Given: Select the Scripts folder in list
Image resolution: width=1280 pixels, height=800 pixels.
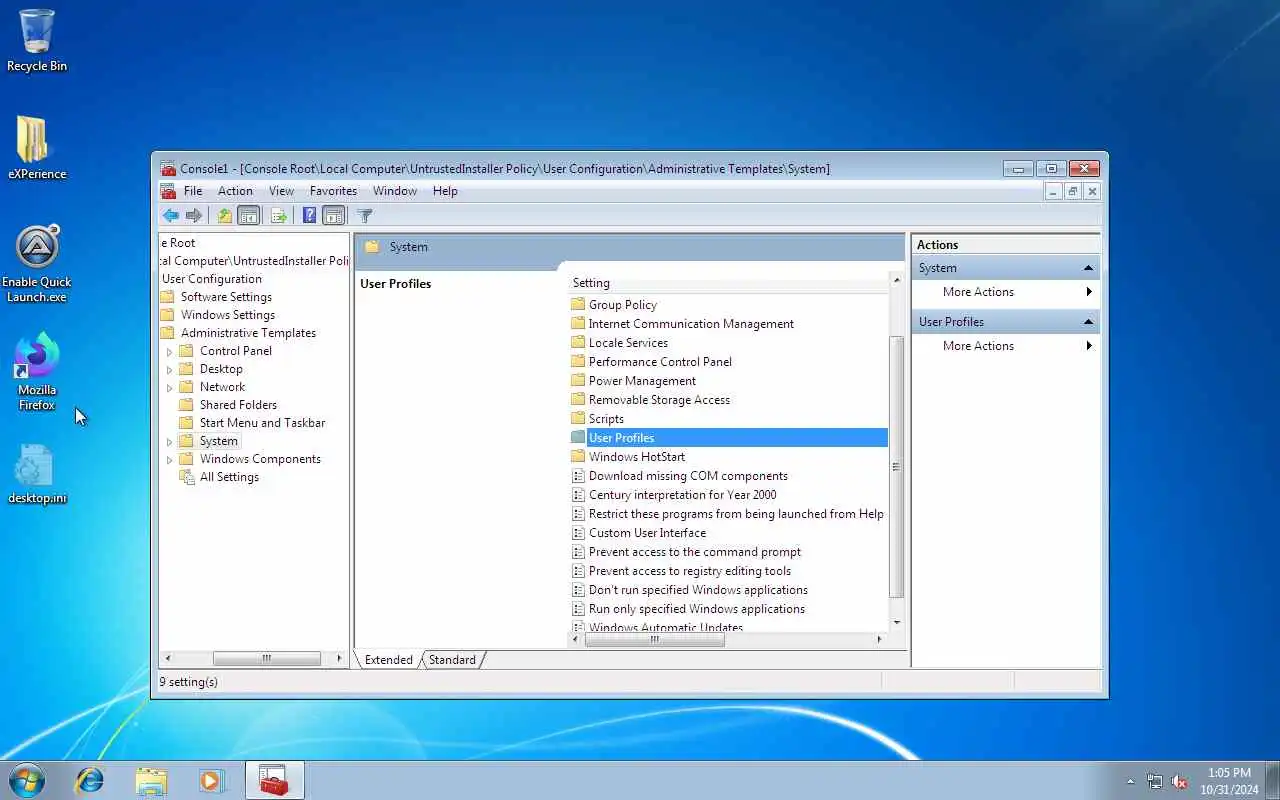Looking at the screenshot, I should tap(606, 419).
